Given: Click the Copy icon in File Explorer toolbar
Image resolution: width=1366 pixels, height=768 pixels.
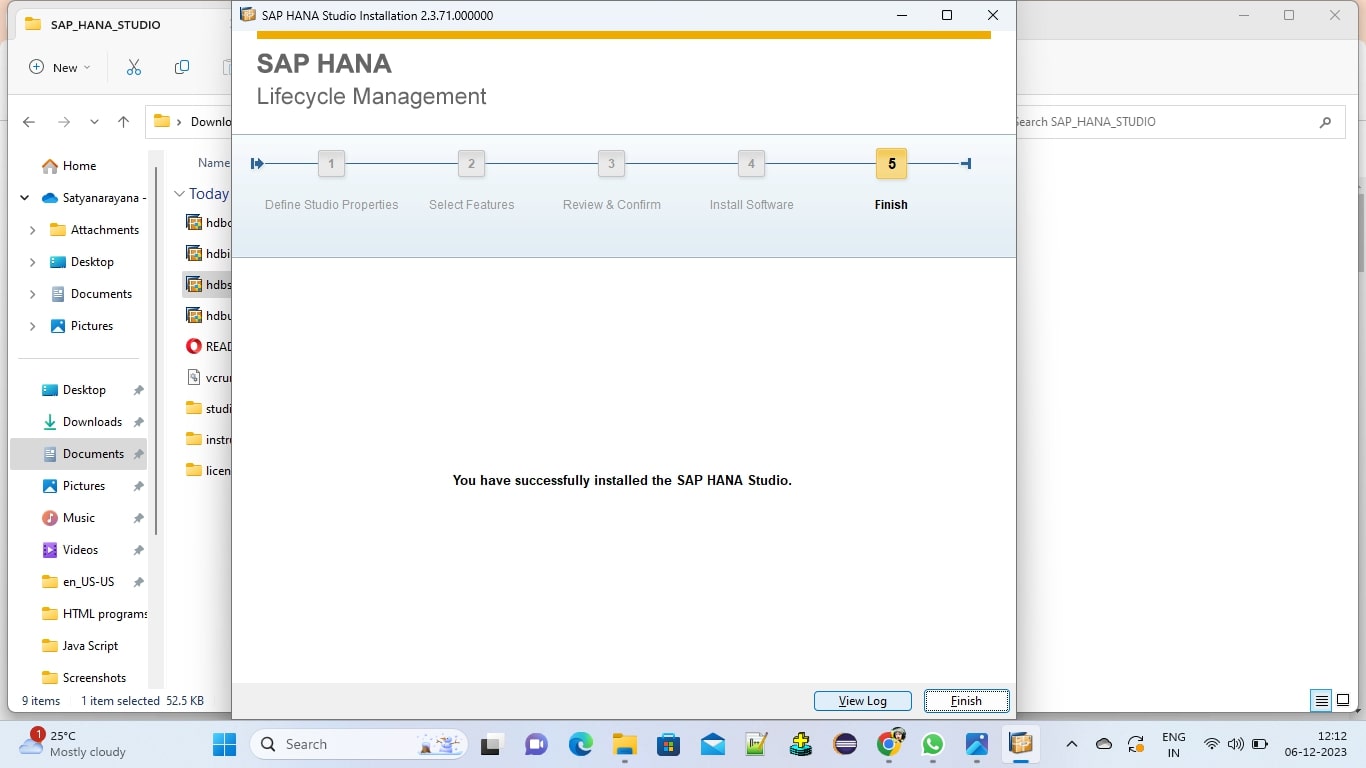Looking at the screenshot, I should click(x=181, y=67).
